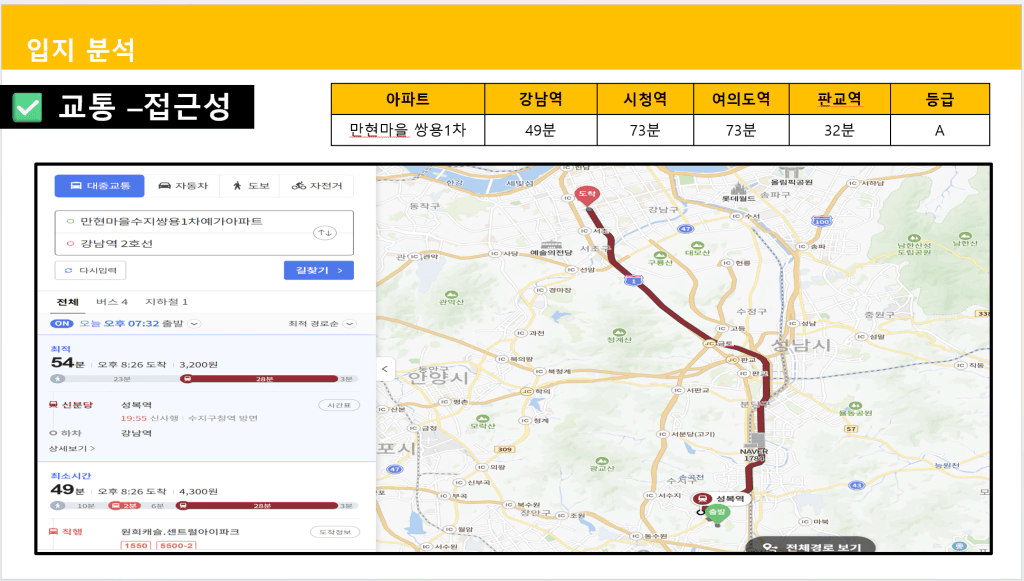Open the 최적 경로순 sort dropdown
This screenshot has width=1024, height=581.
(322, 324)
